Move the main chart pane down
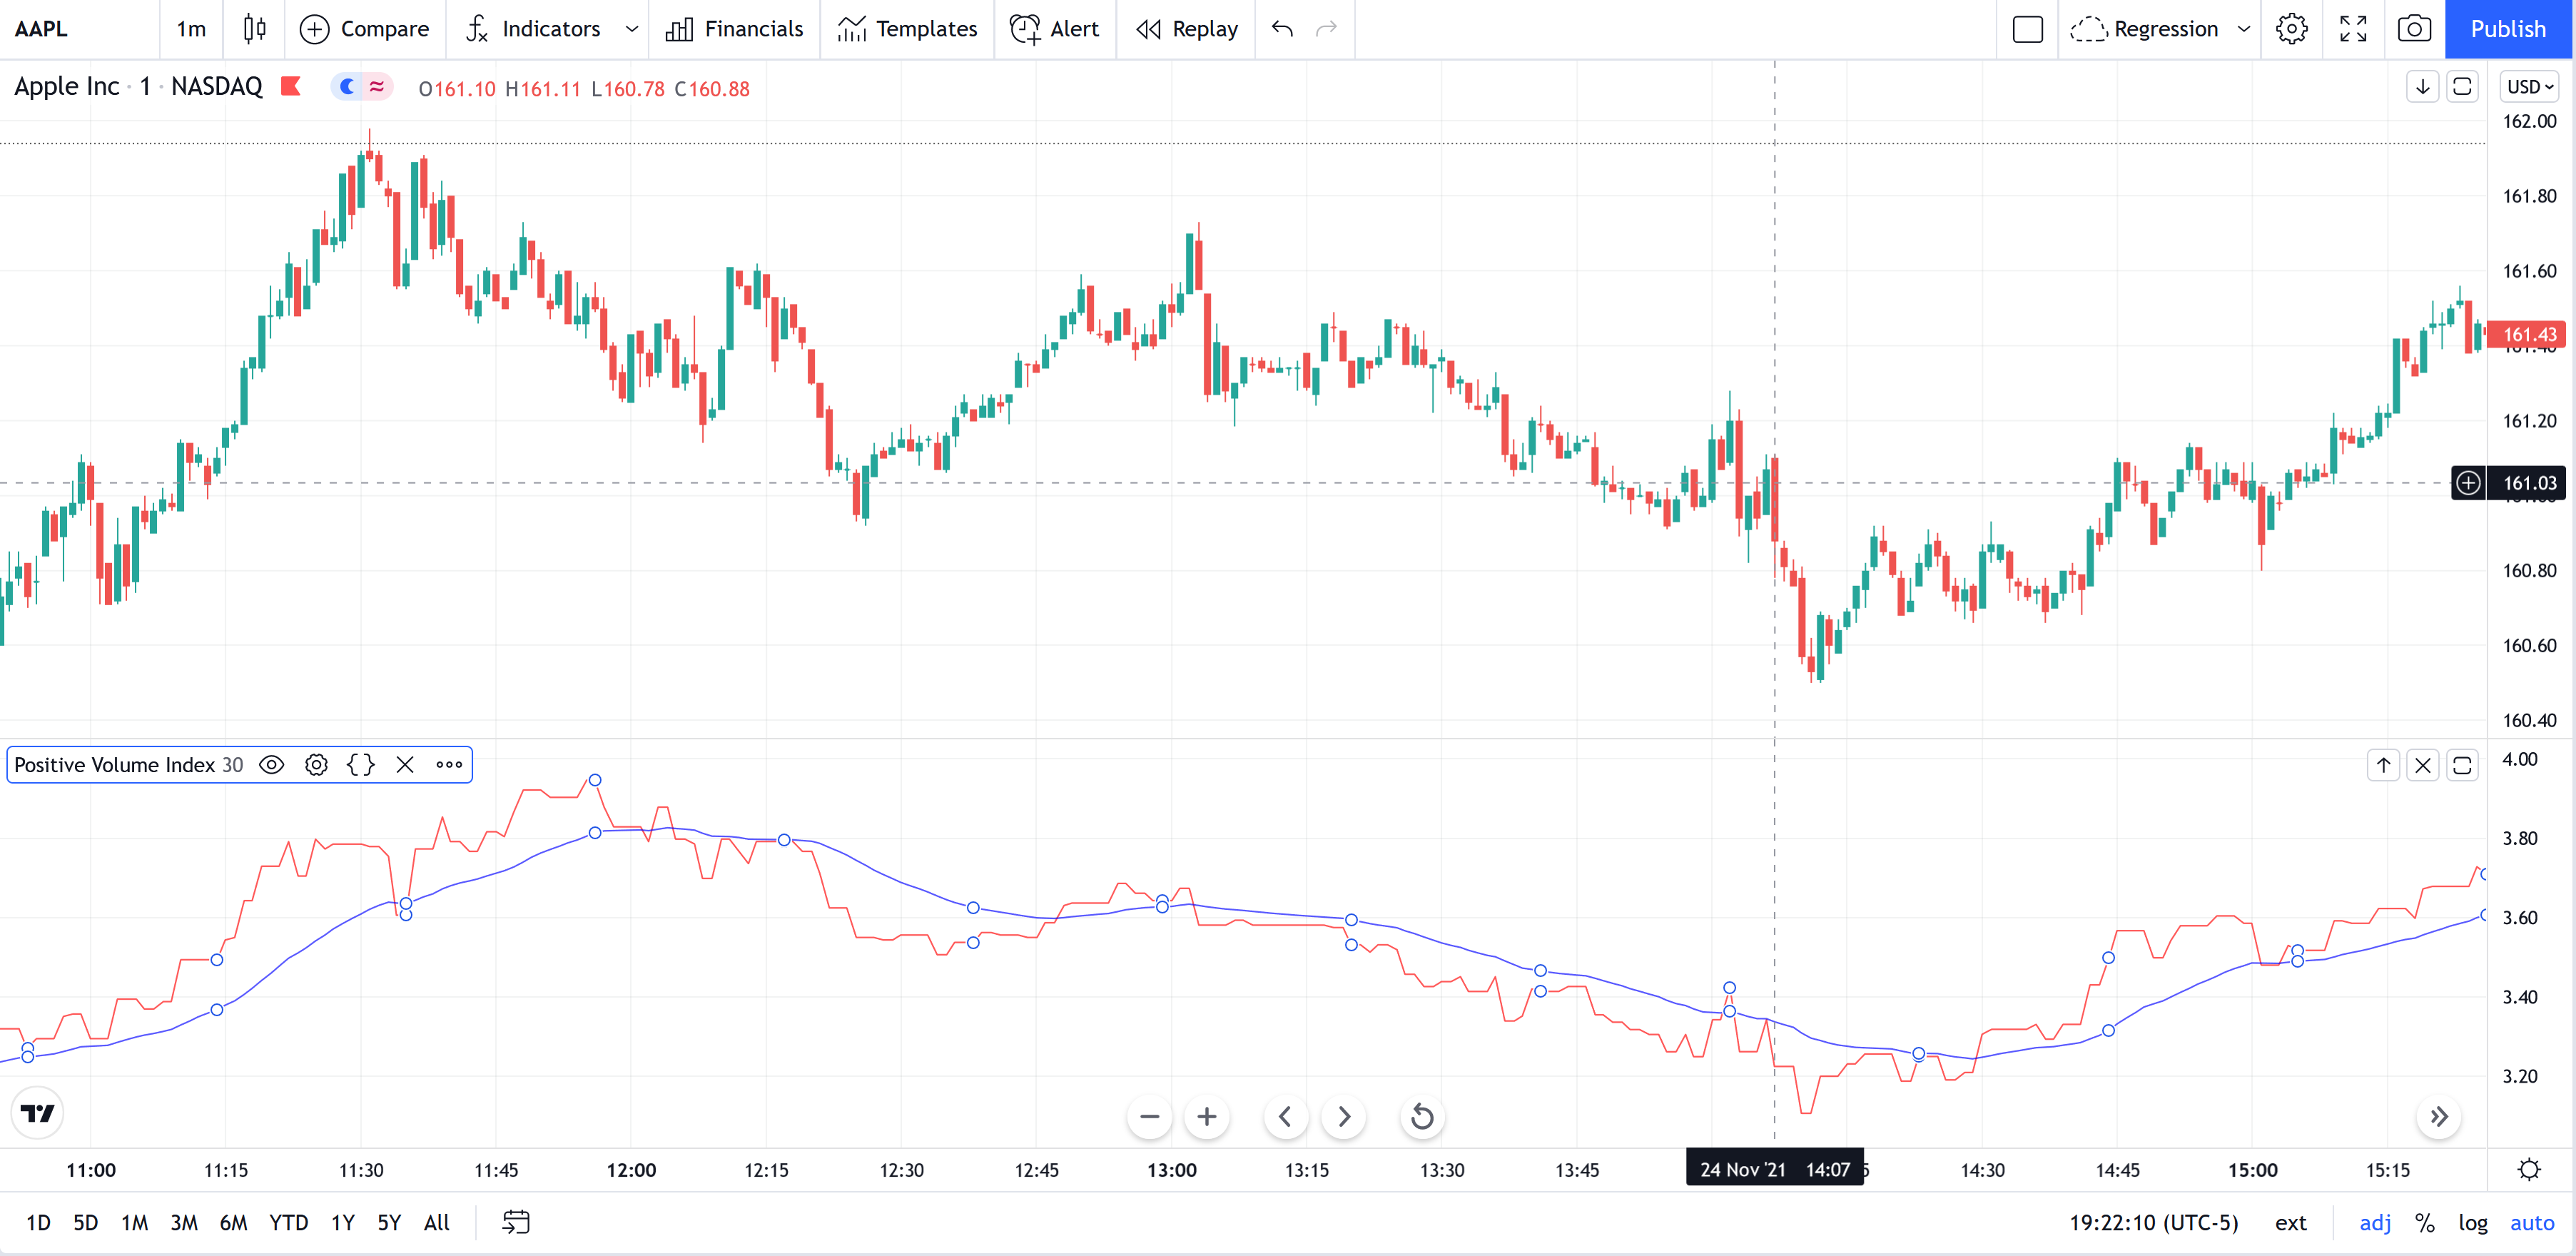This screenshot has width=2576, height=1256. (x=2422, y=87)
